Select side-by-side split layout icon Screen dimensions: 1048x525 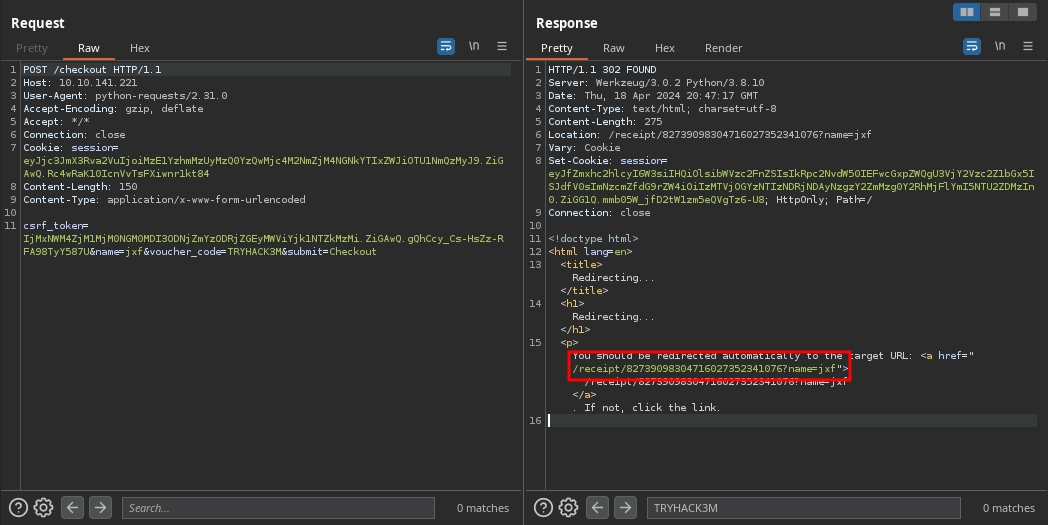(x=966, y=12)
